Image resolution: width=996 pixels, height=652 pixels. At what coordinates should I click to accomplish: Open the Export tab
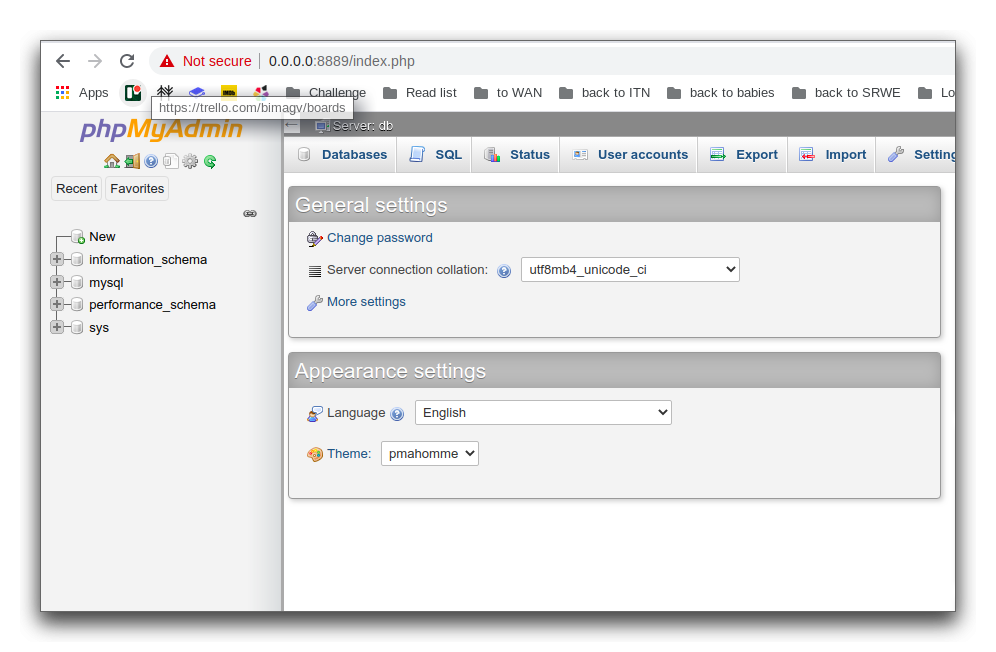click(744, 154)
